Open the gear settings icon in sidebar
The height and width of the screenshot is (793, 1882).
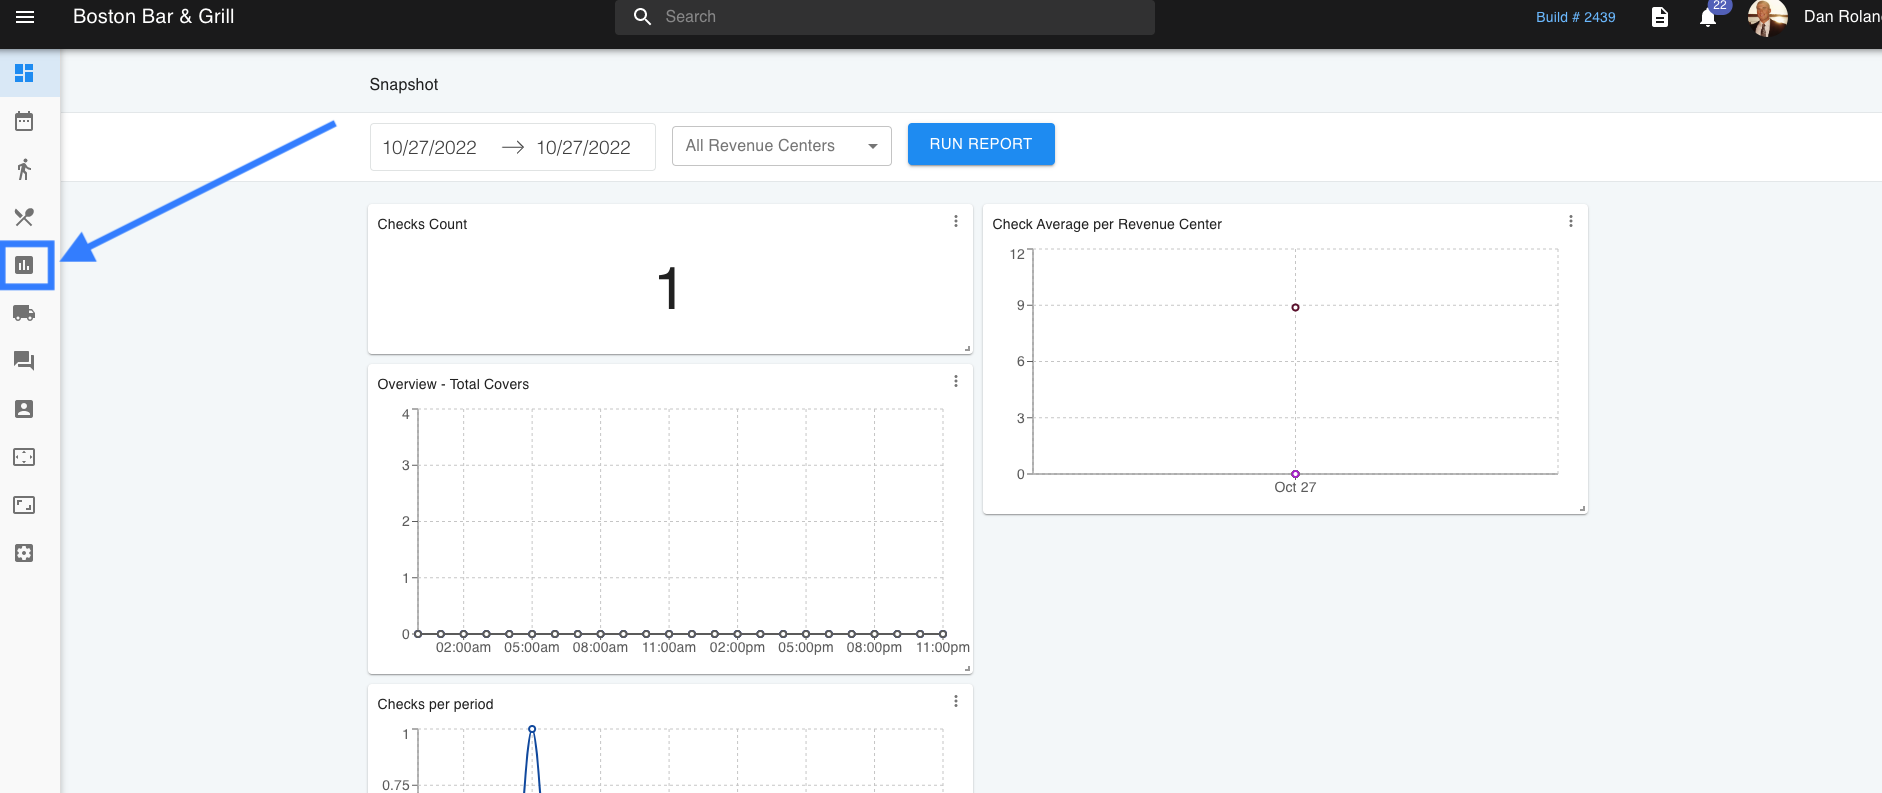tap(24, 553)
